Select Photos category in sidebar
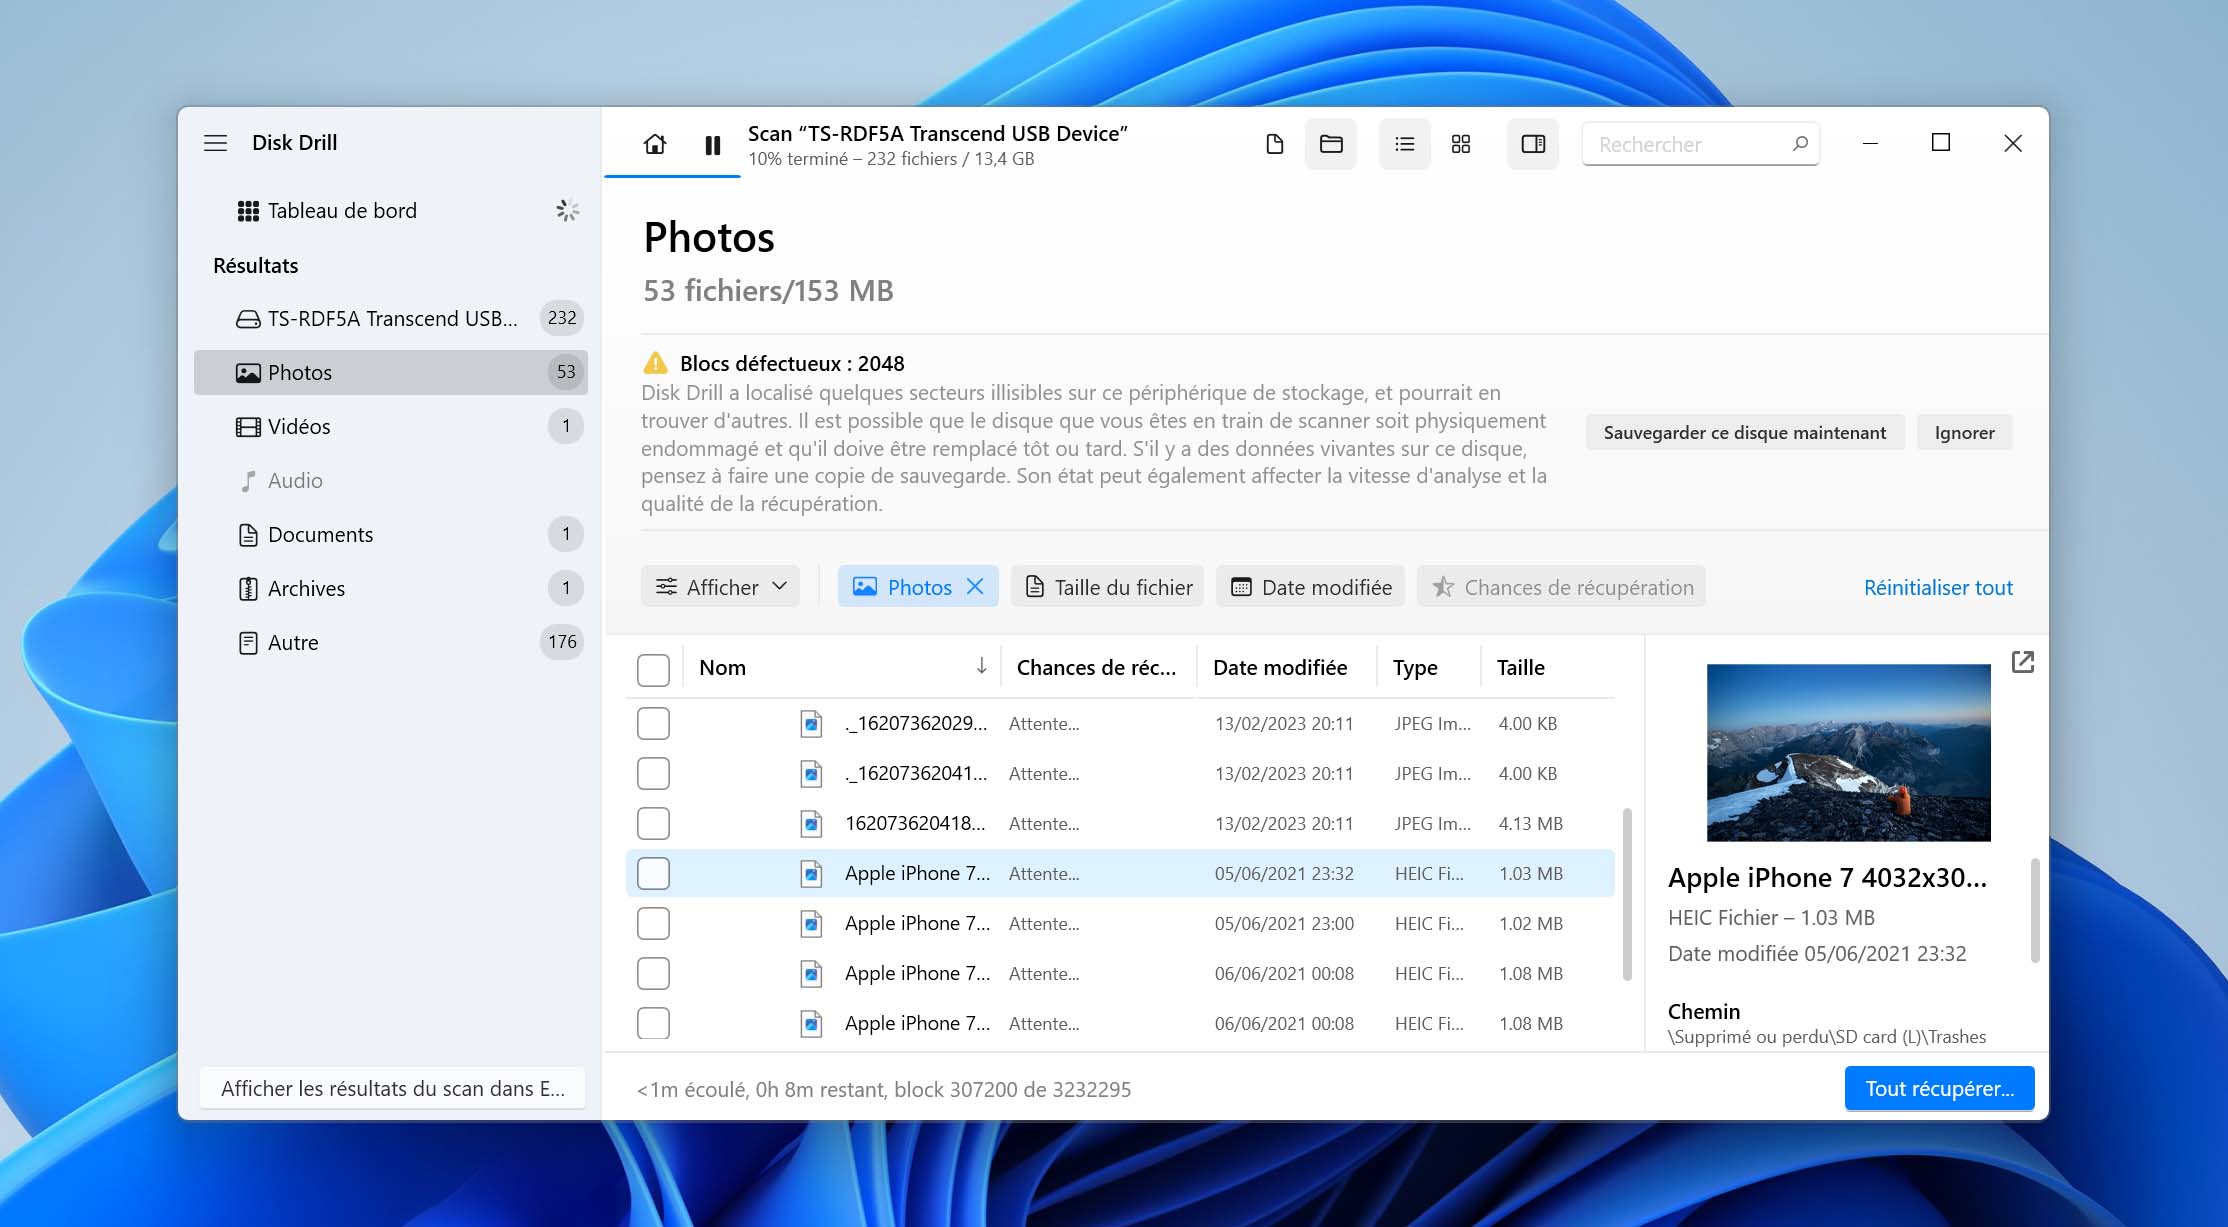This screenshot has height=1227, width=2228. tap(390, 372)
